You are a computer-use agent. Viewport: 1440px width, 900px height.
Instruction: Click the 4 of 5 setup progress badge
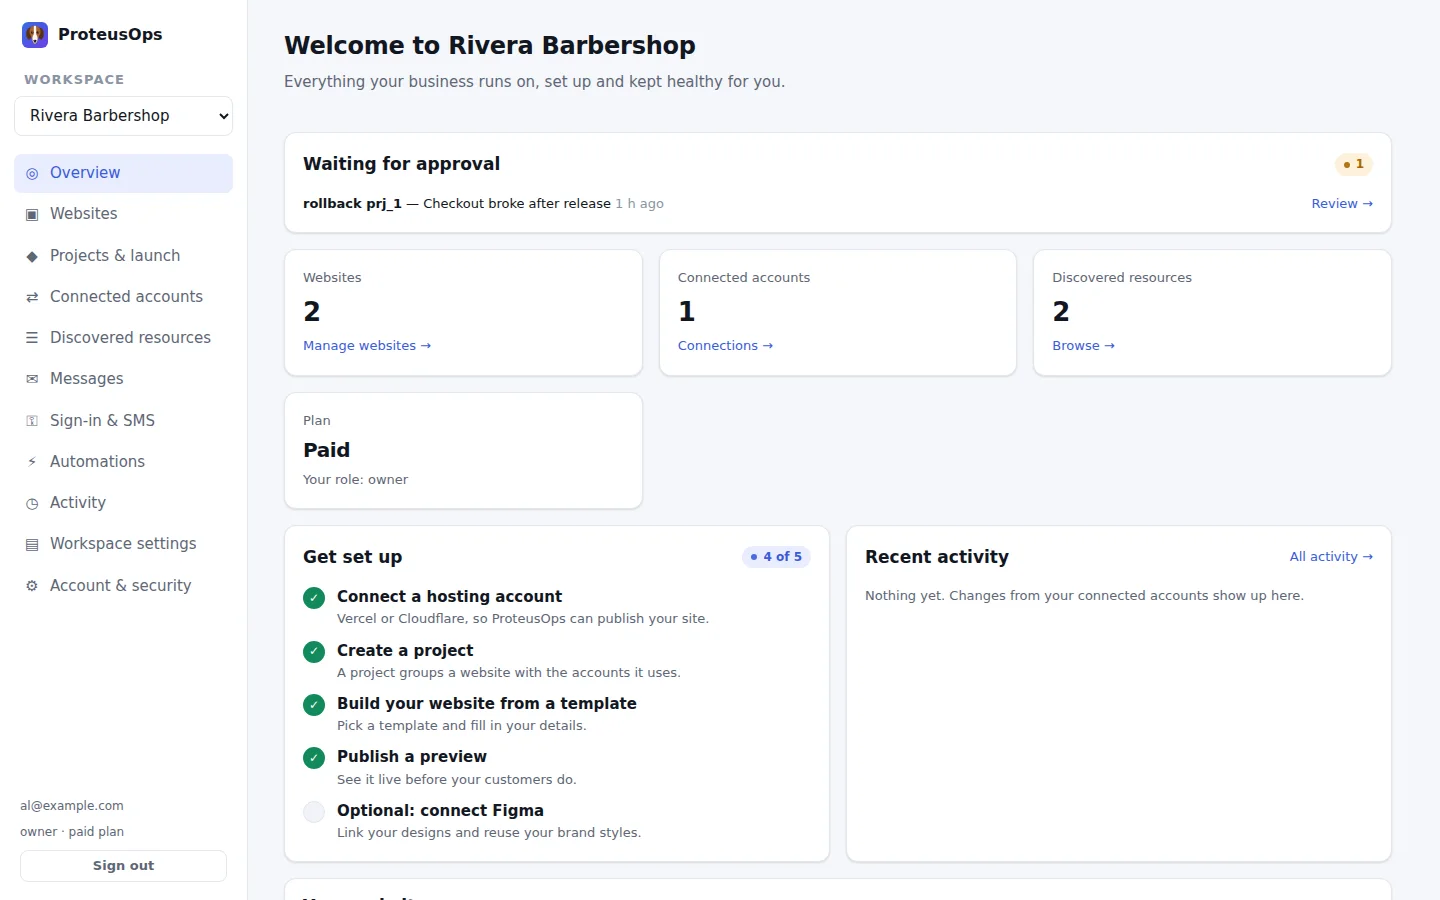(x=776, y=556)
